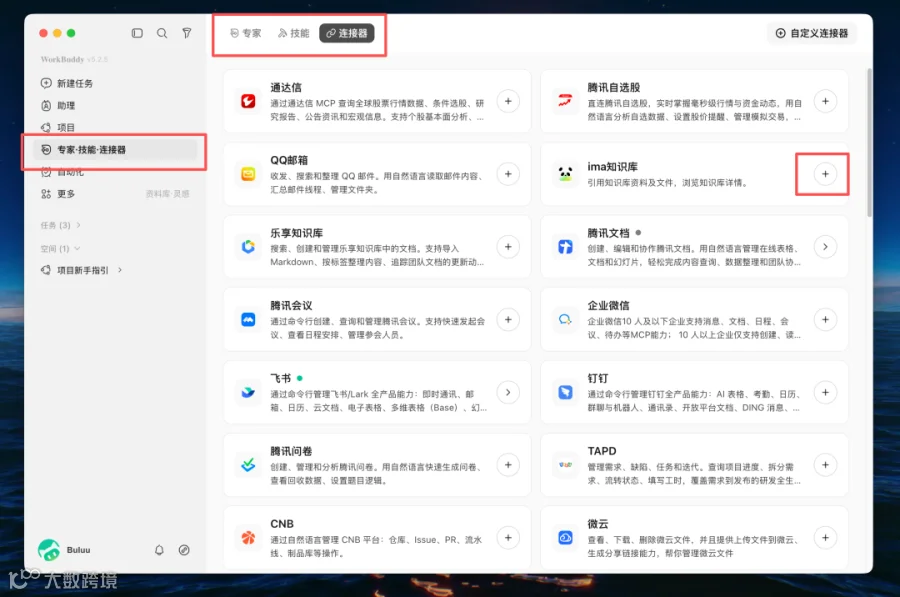Click the 腾讯文档 title text
This screenshot has height=597, width=900.
click(608, 233)
